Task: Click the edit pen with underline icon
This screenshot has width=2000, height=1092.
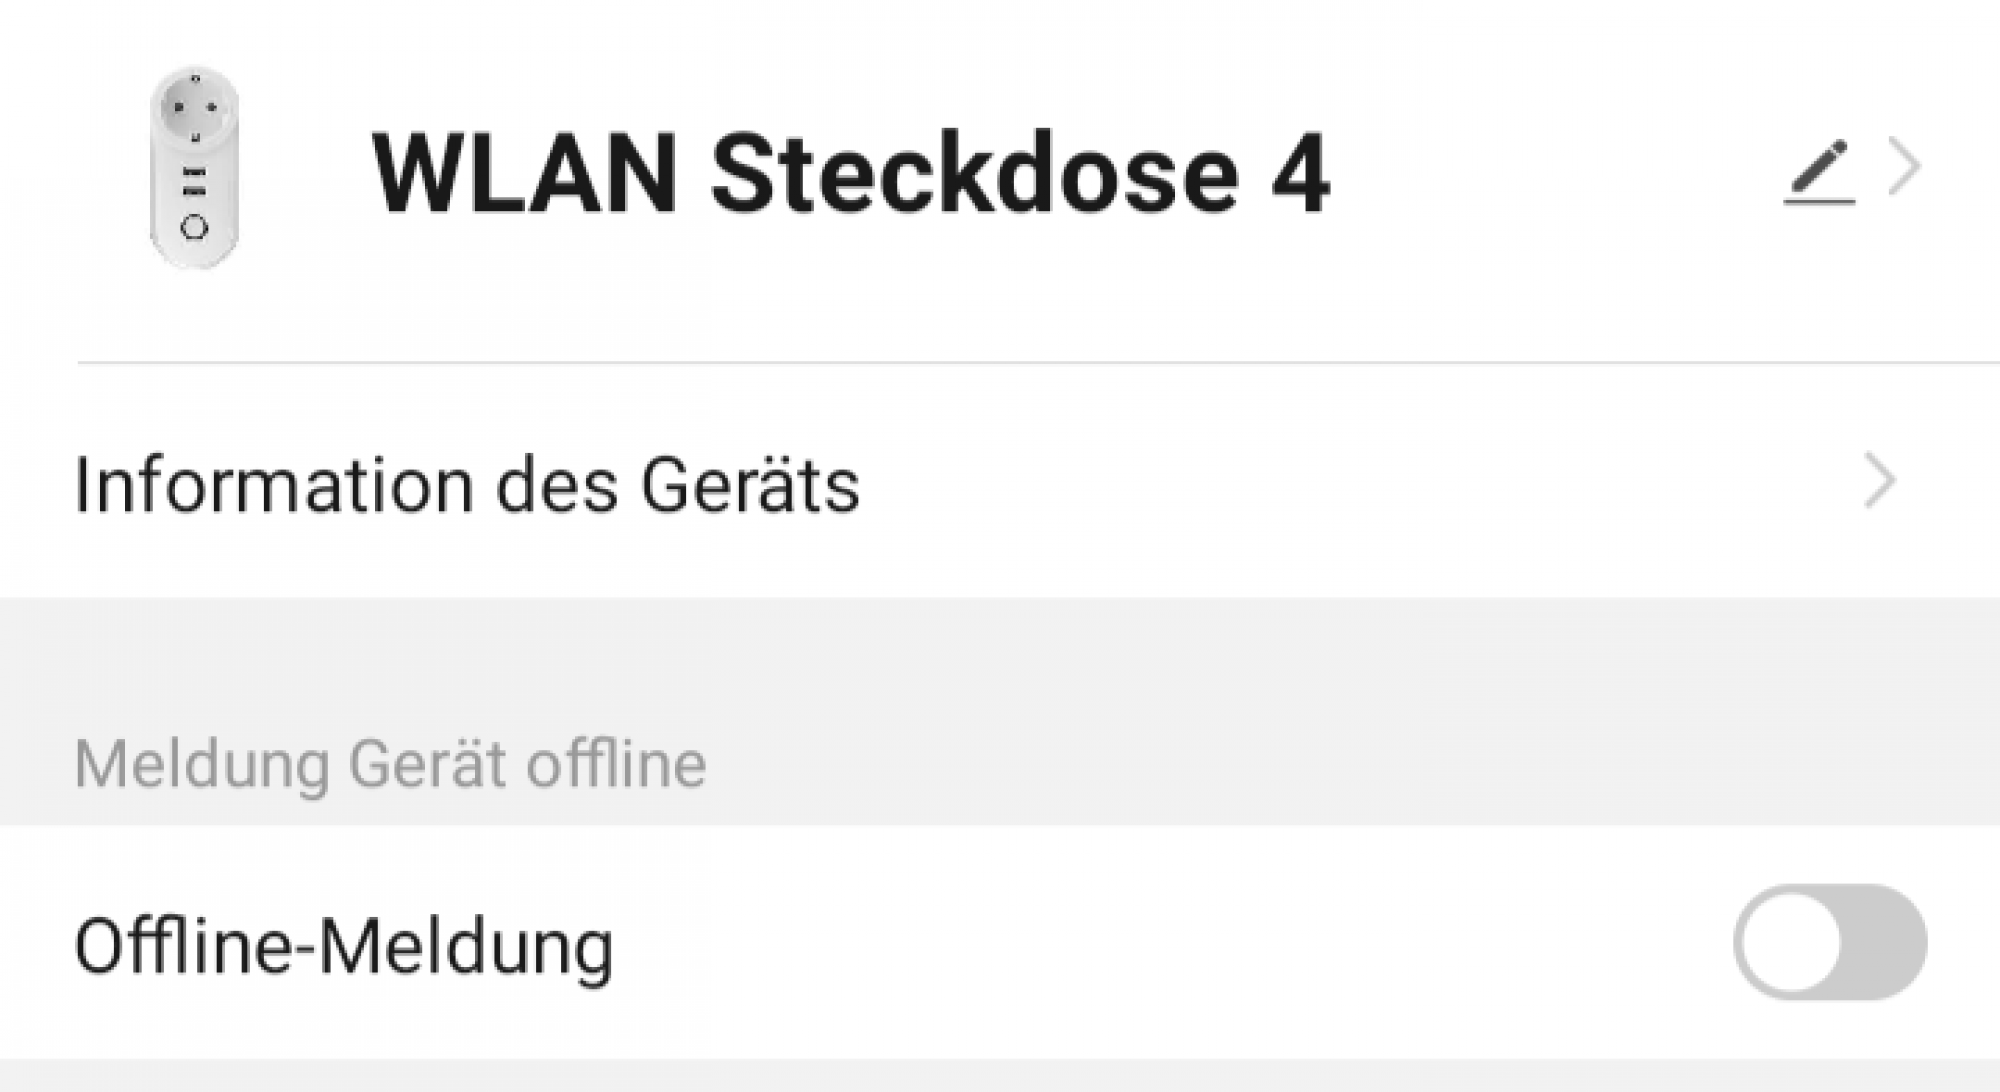Action: click(x=1819, y=173)
